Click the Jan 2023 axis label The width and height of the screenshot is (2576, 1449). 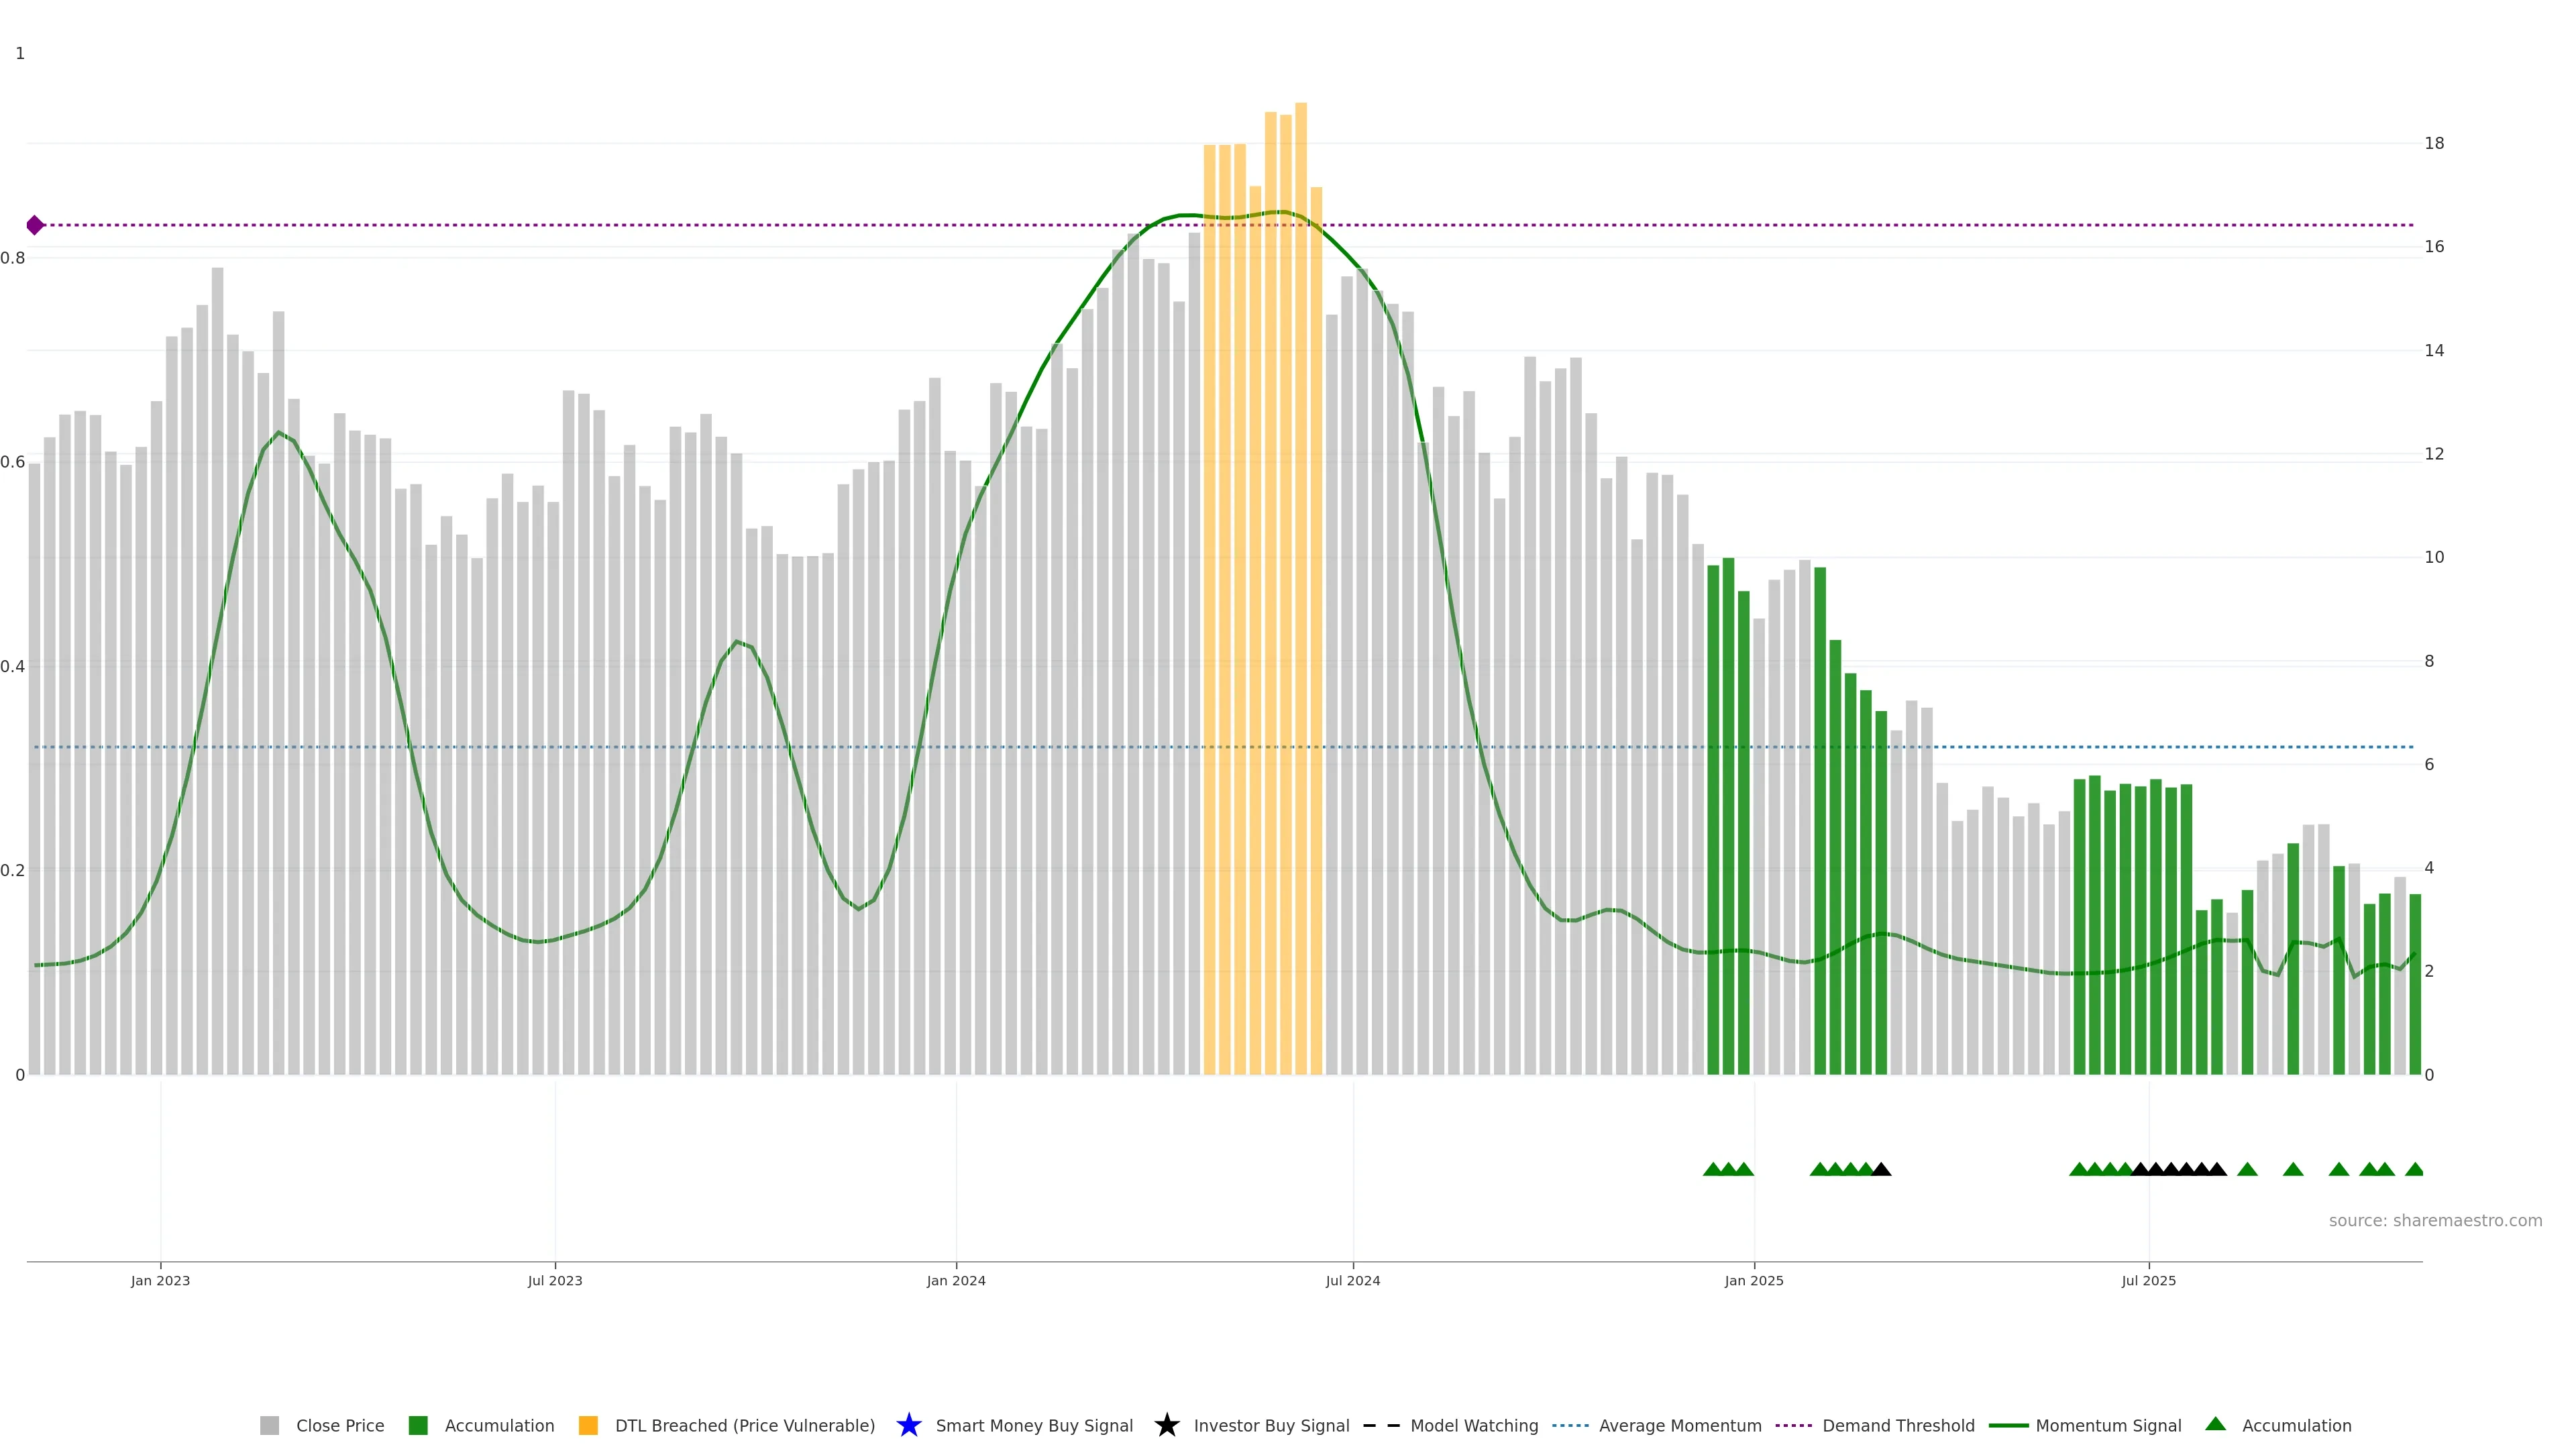pos(160,1280)
